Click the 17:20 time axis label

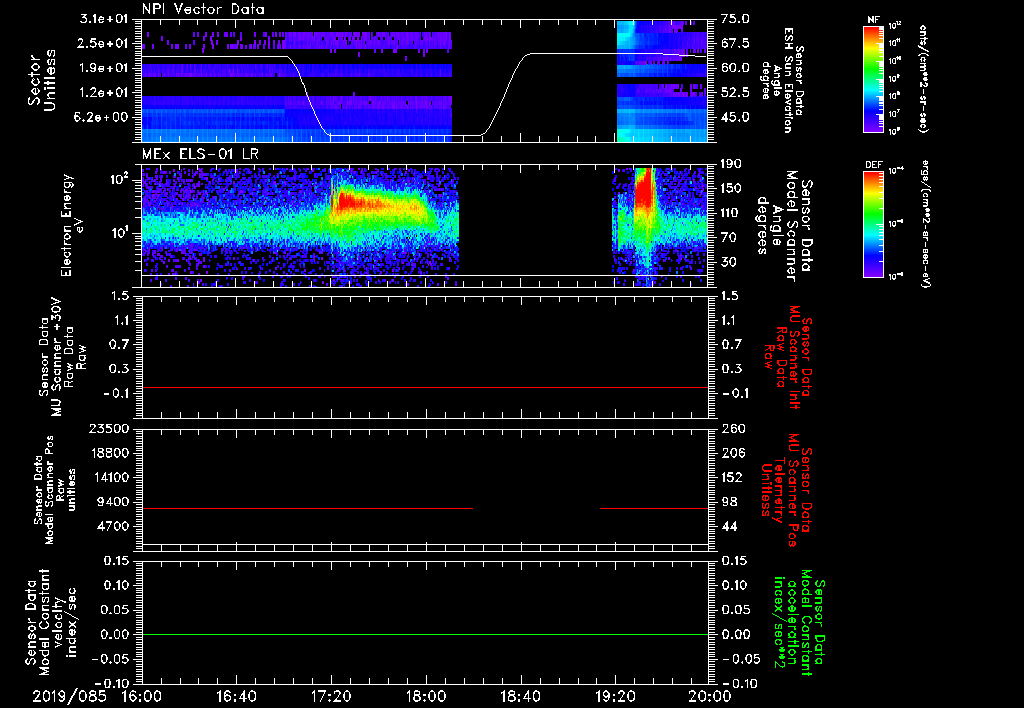click(331, 696)
